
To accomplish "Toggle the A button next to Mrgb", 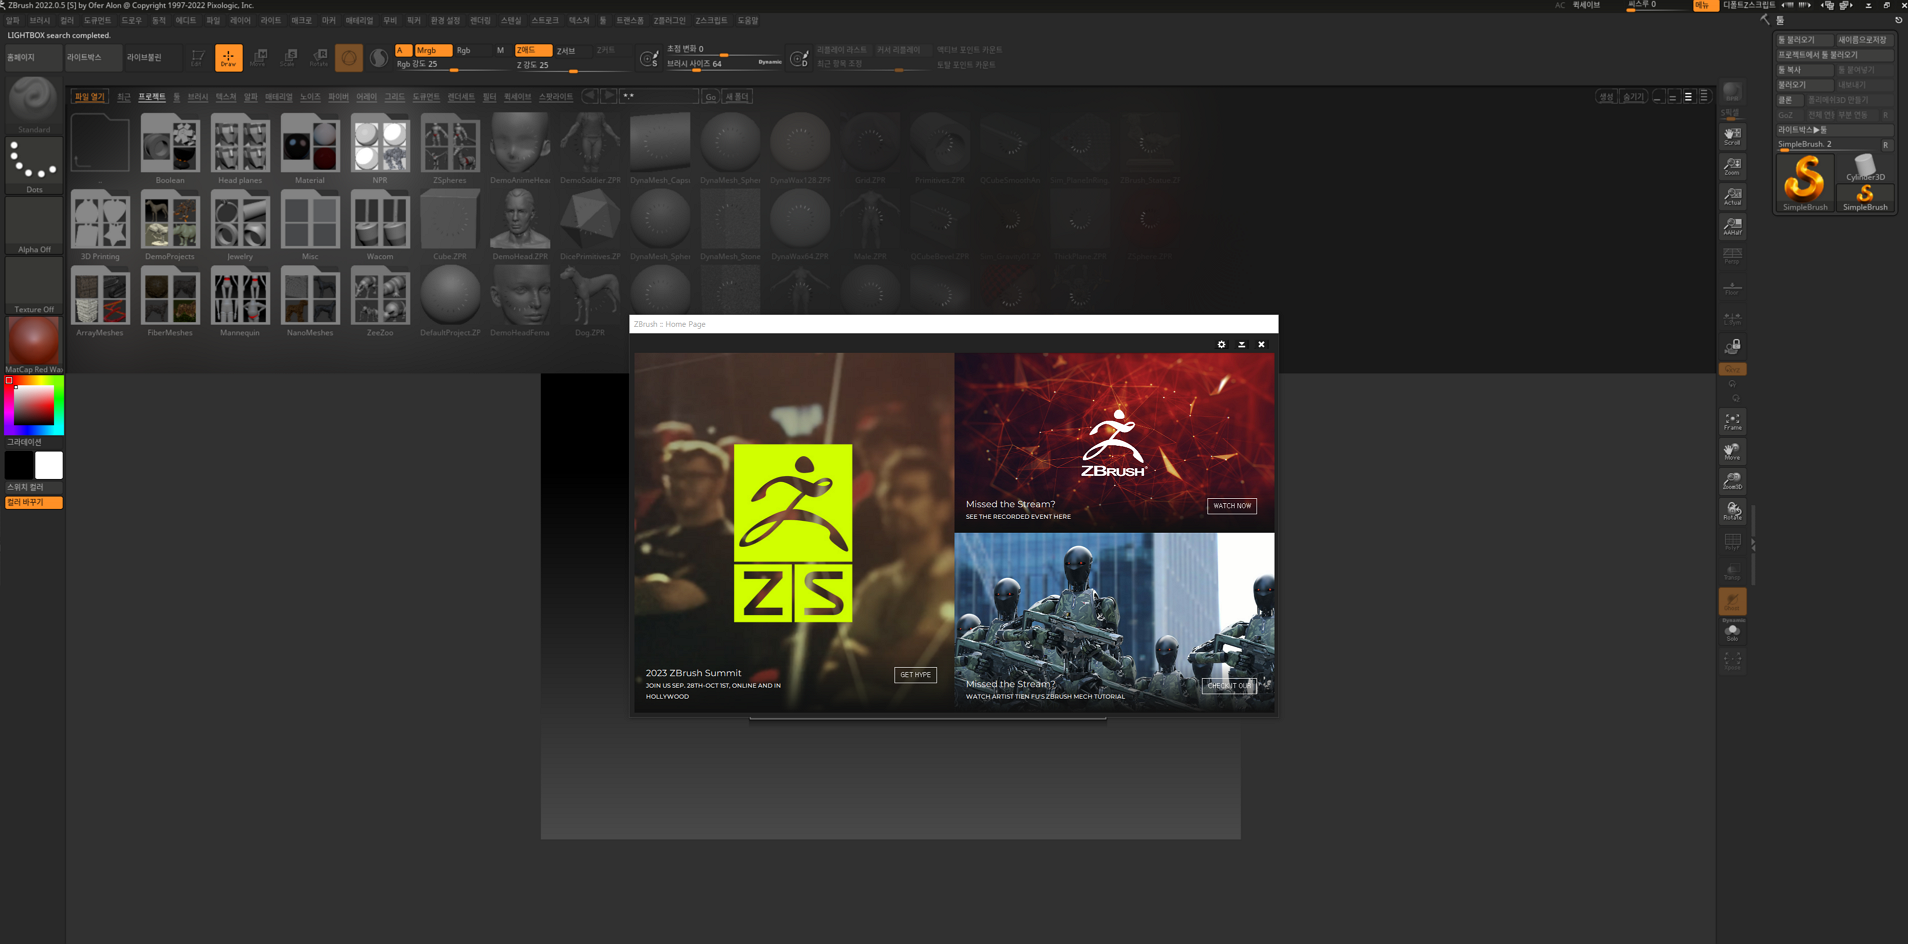I will [403, 50].
